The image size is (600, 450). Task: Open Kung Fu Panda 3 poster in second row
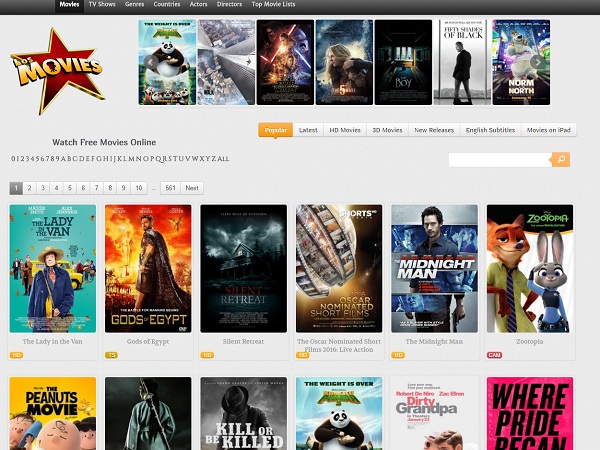(339, 414)
